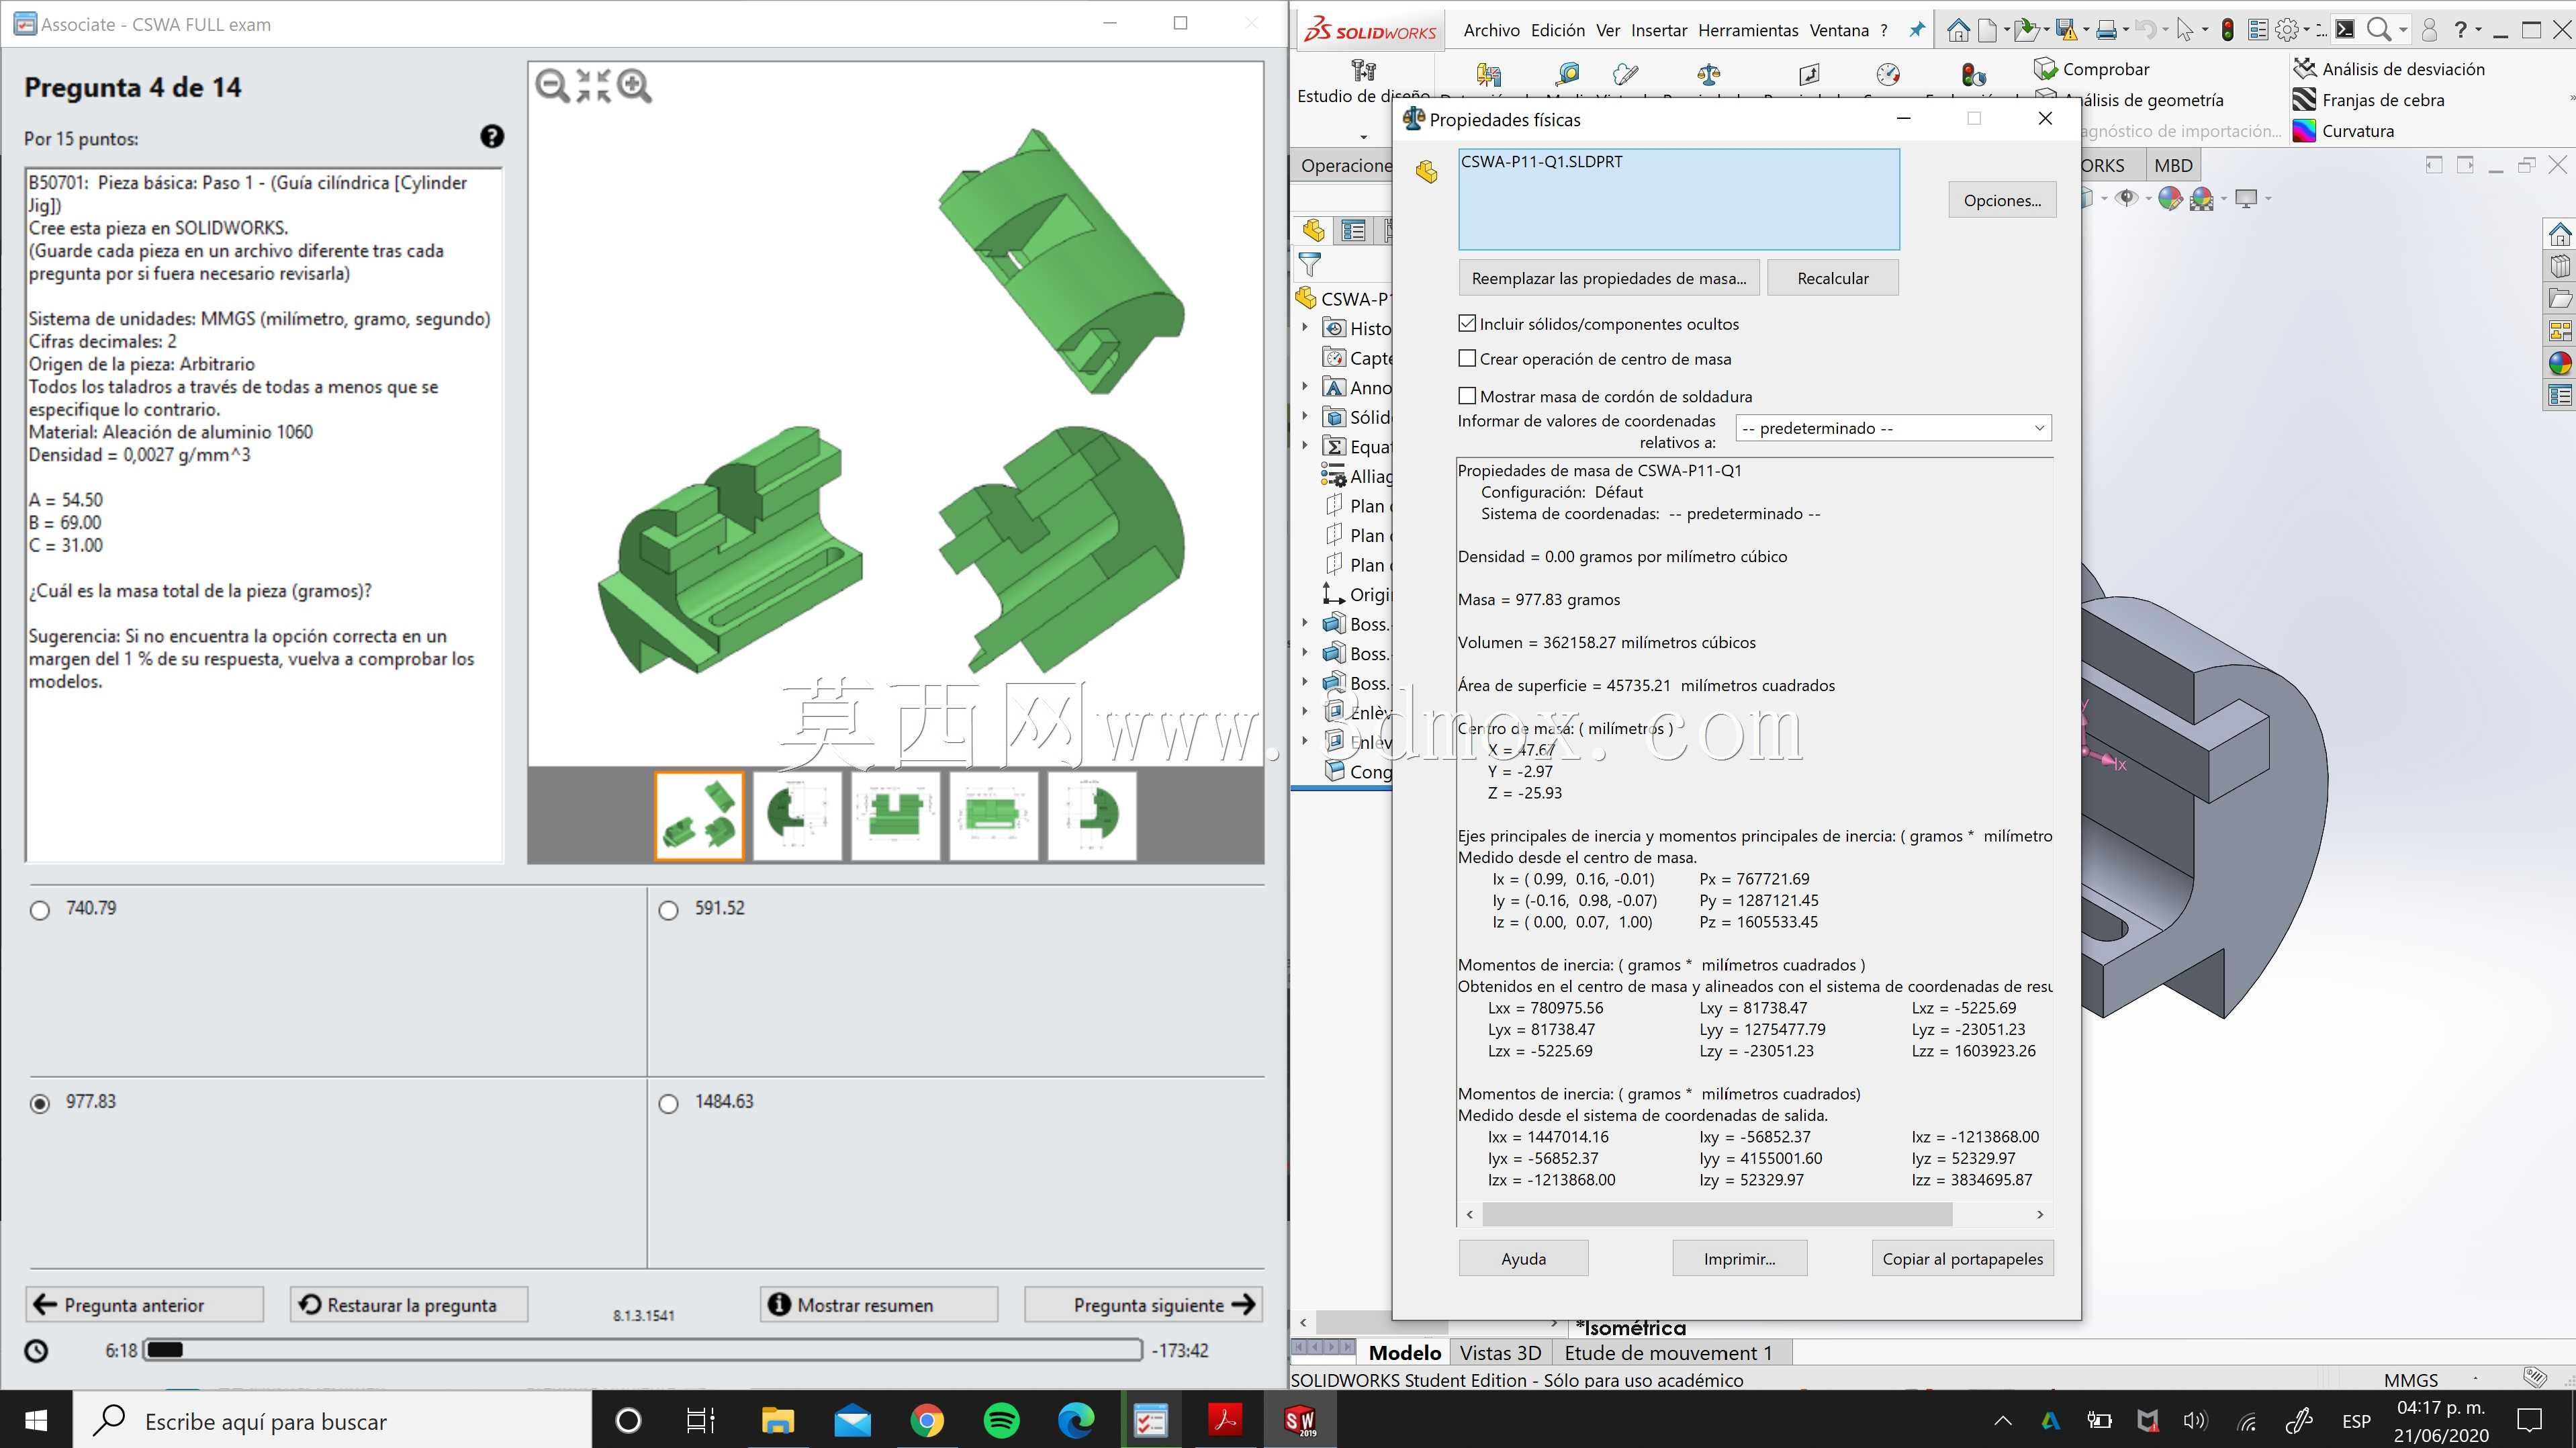Zoom in the exam image viewer
Viewport: 2576px width, 1448px height.
(634, 86)
